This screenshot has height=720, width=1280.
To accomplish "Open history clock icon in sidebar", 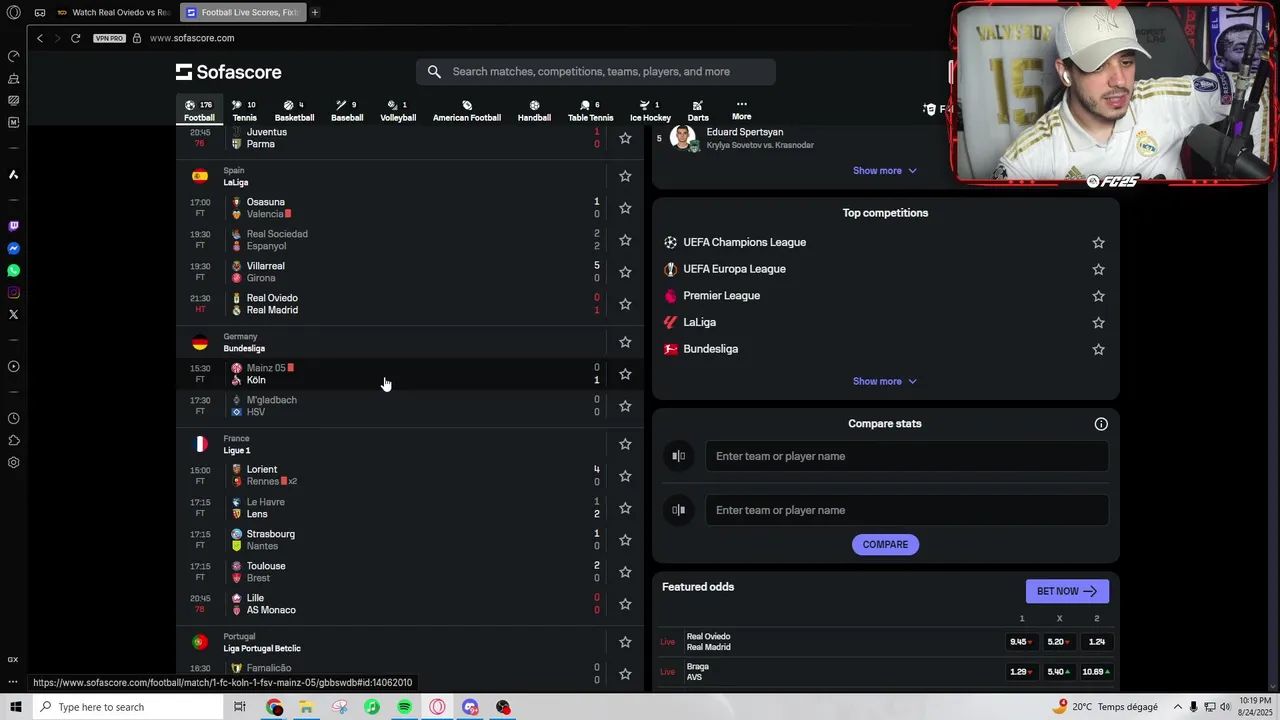I will (13, 418).
